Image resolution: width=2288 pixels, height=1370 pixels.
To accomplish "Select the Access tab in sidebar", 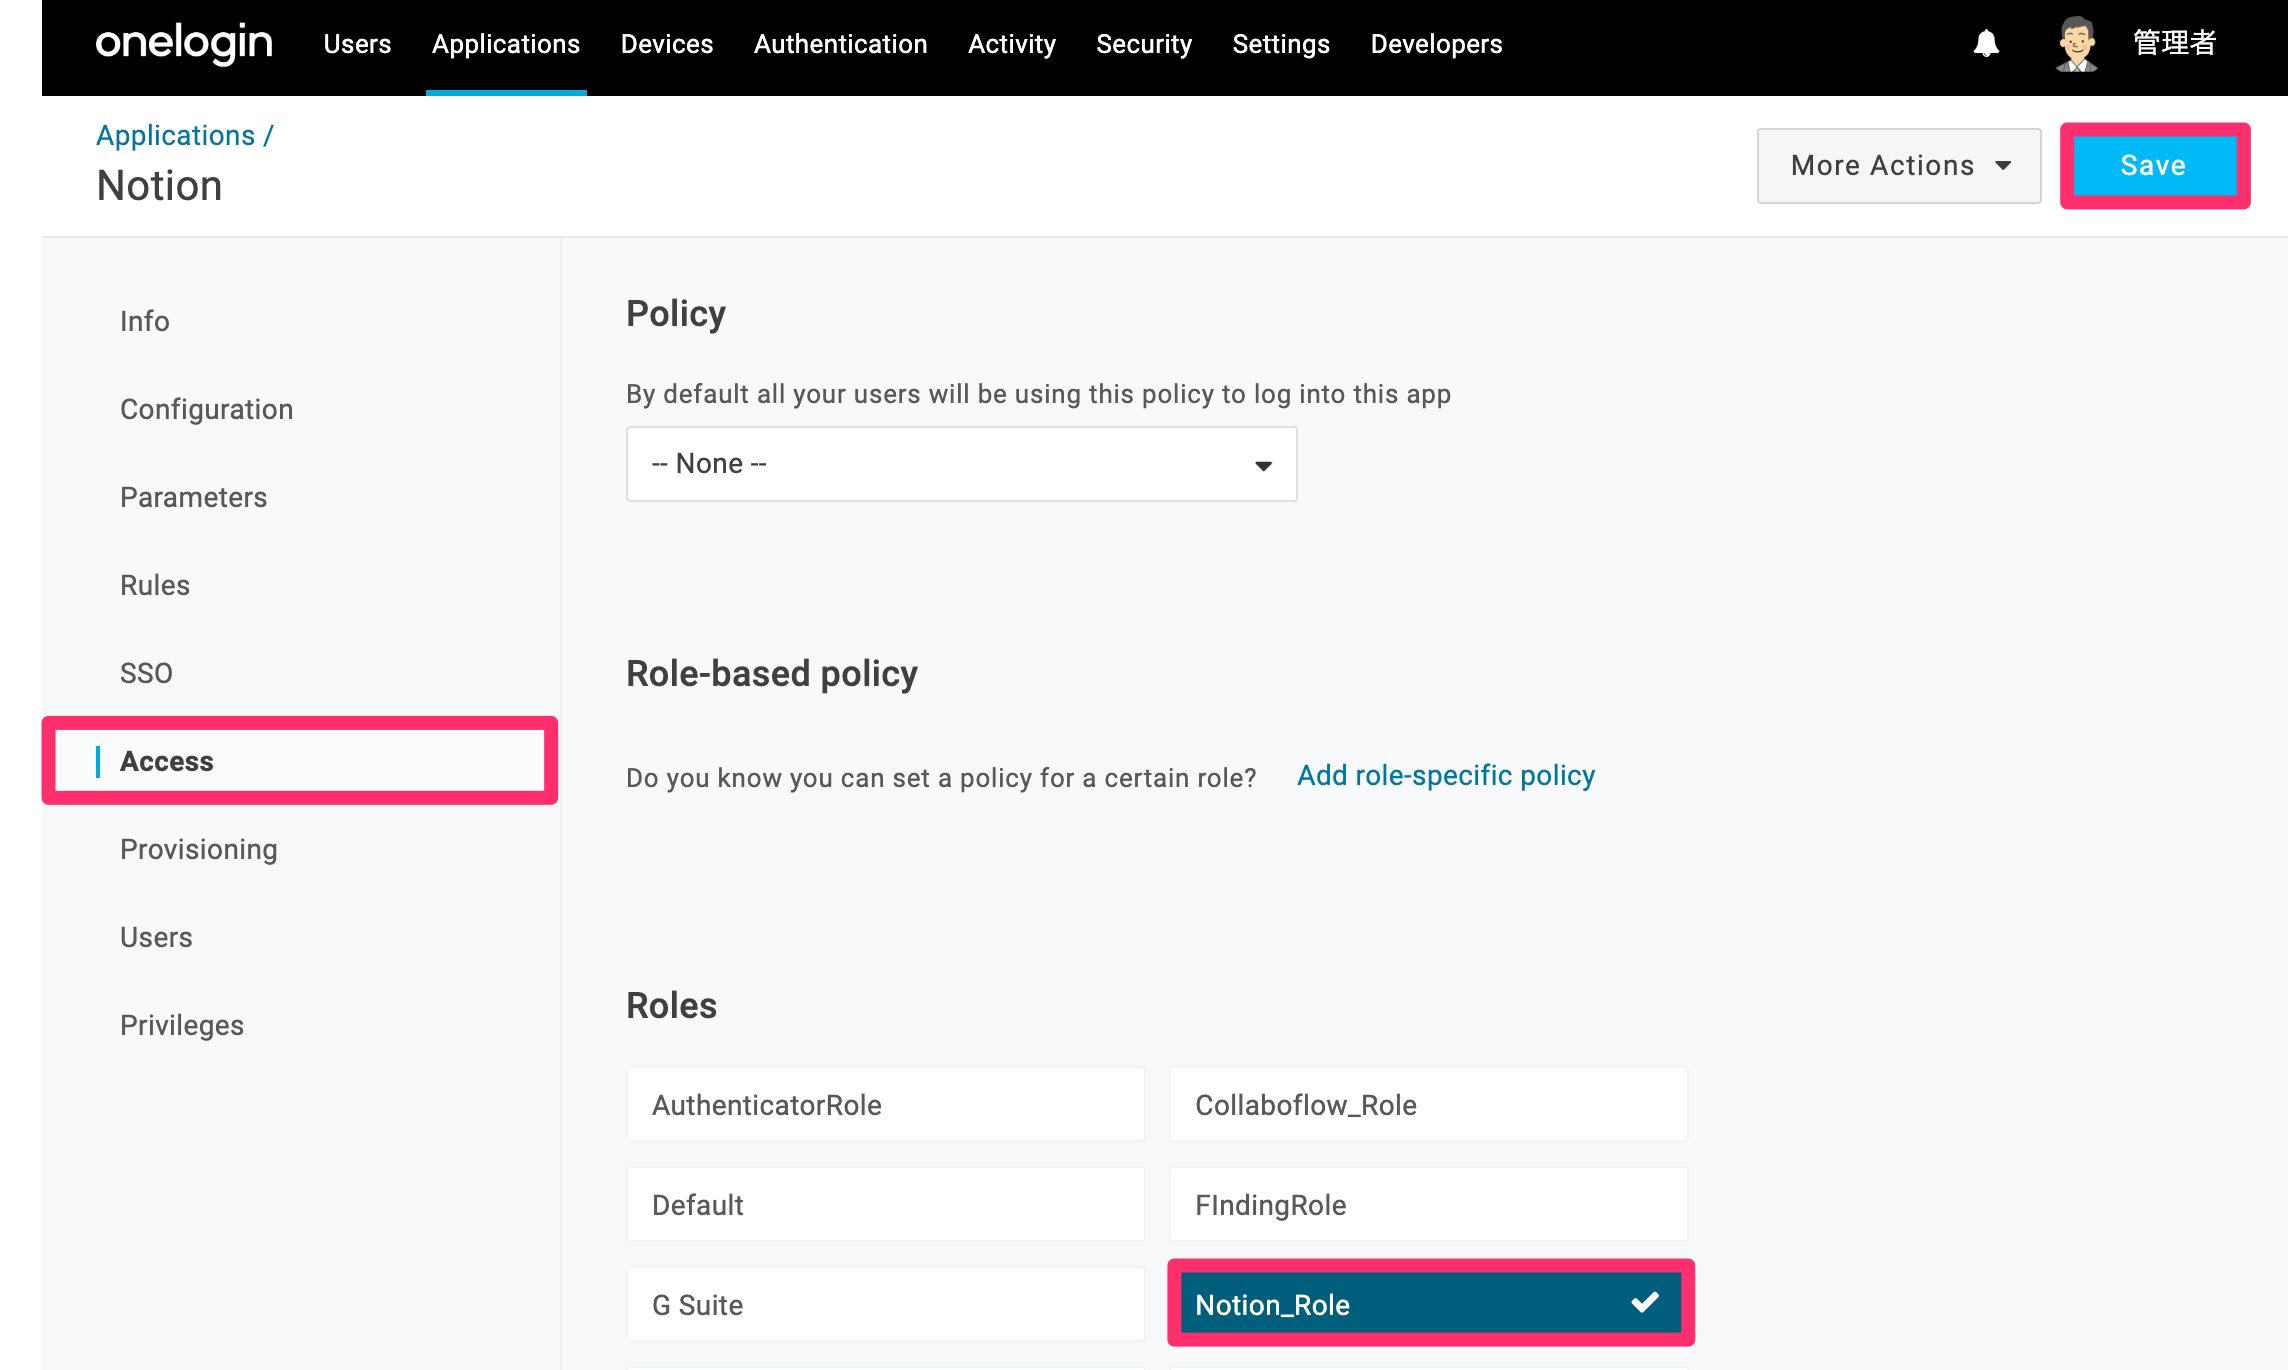I will pyautogui.click(x=300, y=761).
